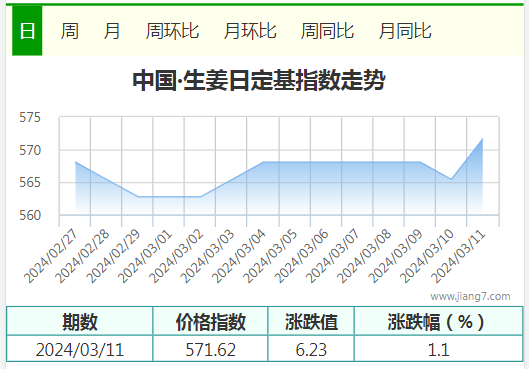Screen dimensions: 529x369
Task: Open the www.jiang7.com watermark link
Action: (x=470, y=296)
